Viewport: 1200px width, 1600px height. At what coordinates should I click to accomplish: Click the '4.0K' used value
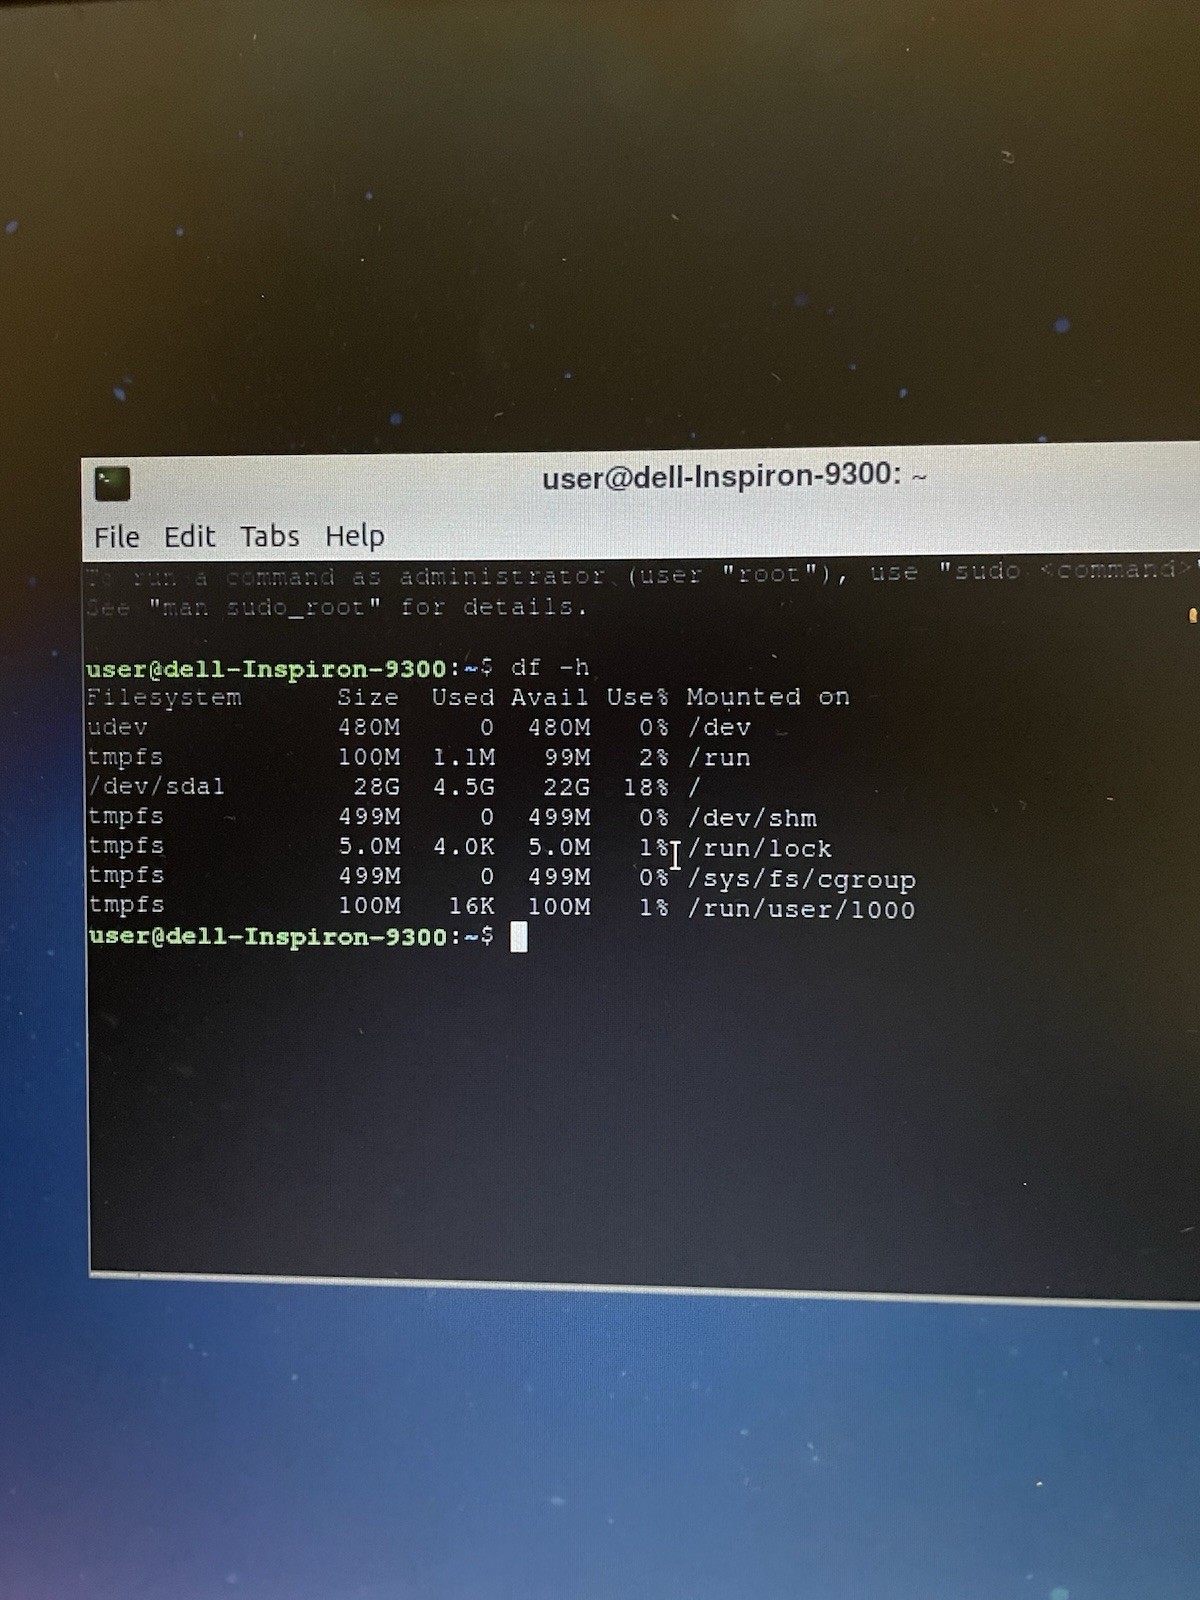pyautogui.click(x=463, y=846)
